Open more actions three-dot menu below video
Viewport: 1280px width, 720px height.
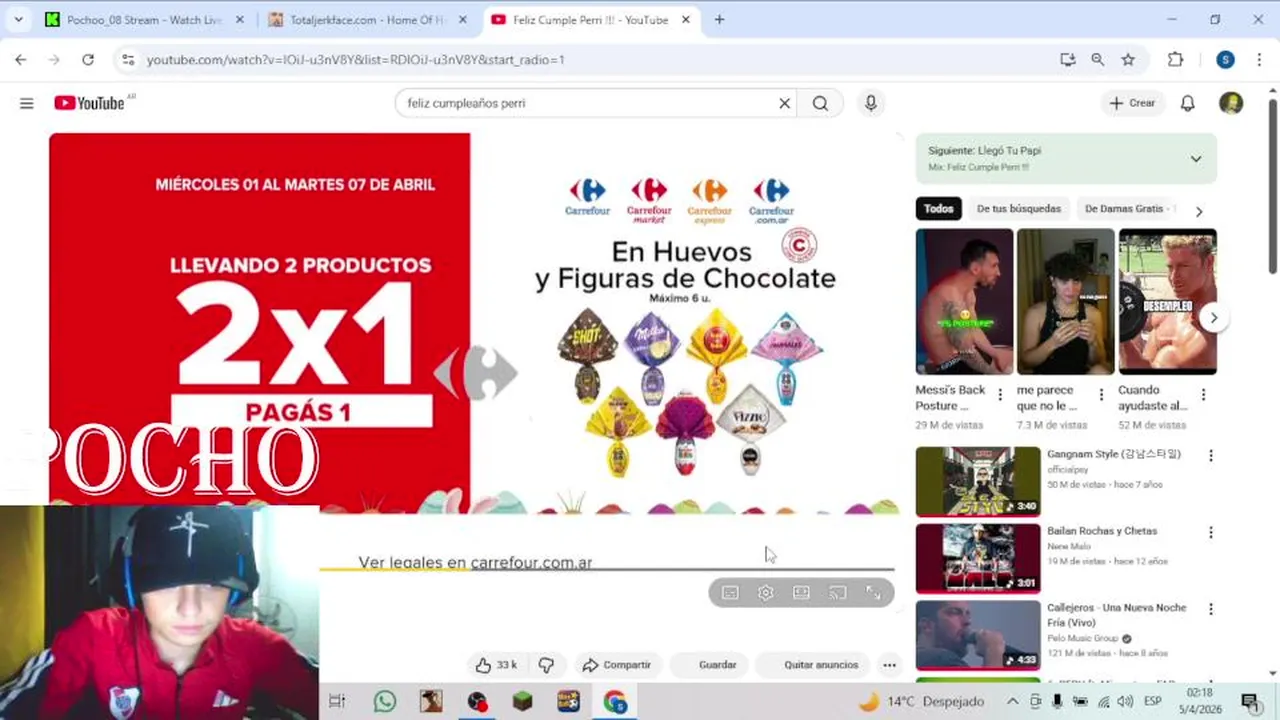pyautogui.click(x=889, y=665)
